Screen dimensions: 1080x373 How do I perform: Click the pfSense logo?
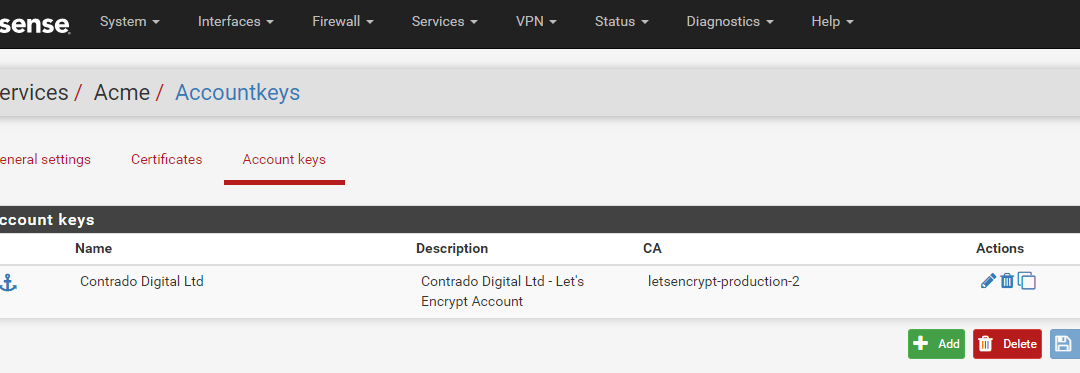tap(34, 24)
